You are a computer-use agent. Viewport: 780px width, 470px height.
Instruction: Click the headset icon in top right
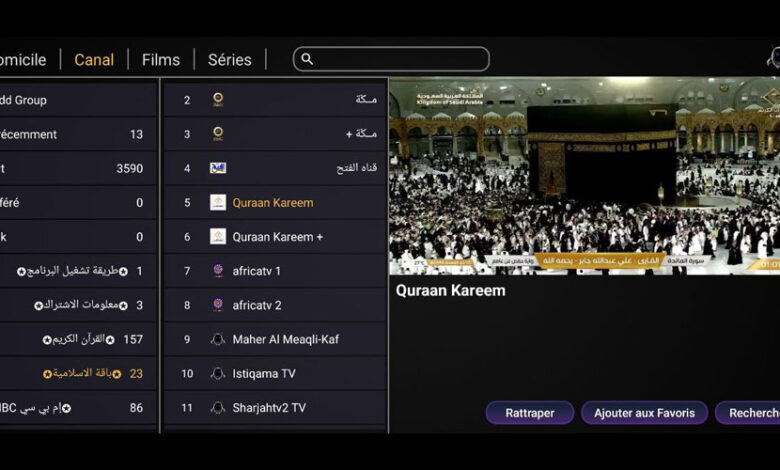coord(773,57)
